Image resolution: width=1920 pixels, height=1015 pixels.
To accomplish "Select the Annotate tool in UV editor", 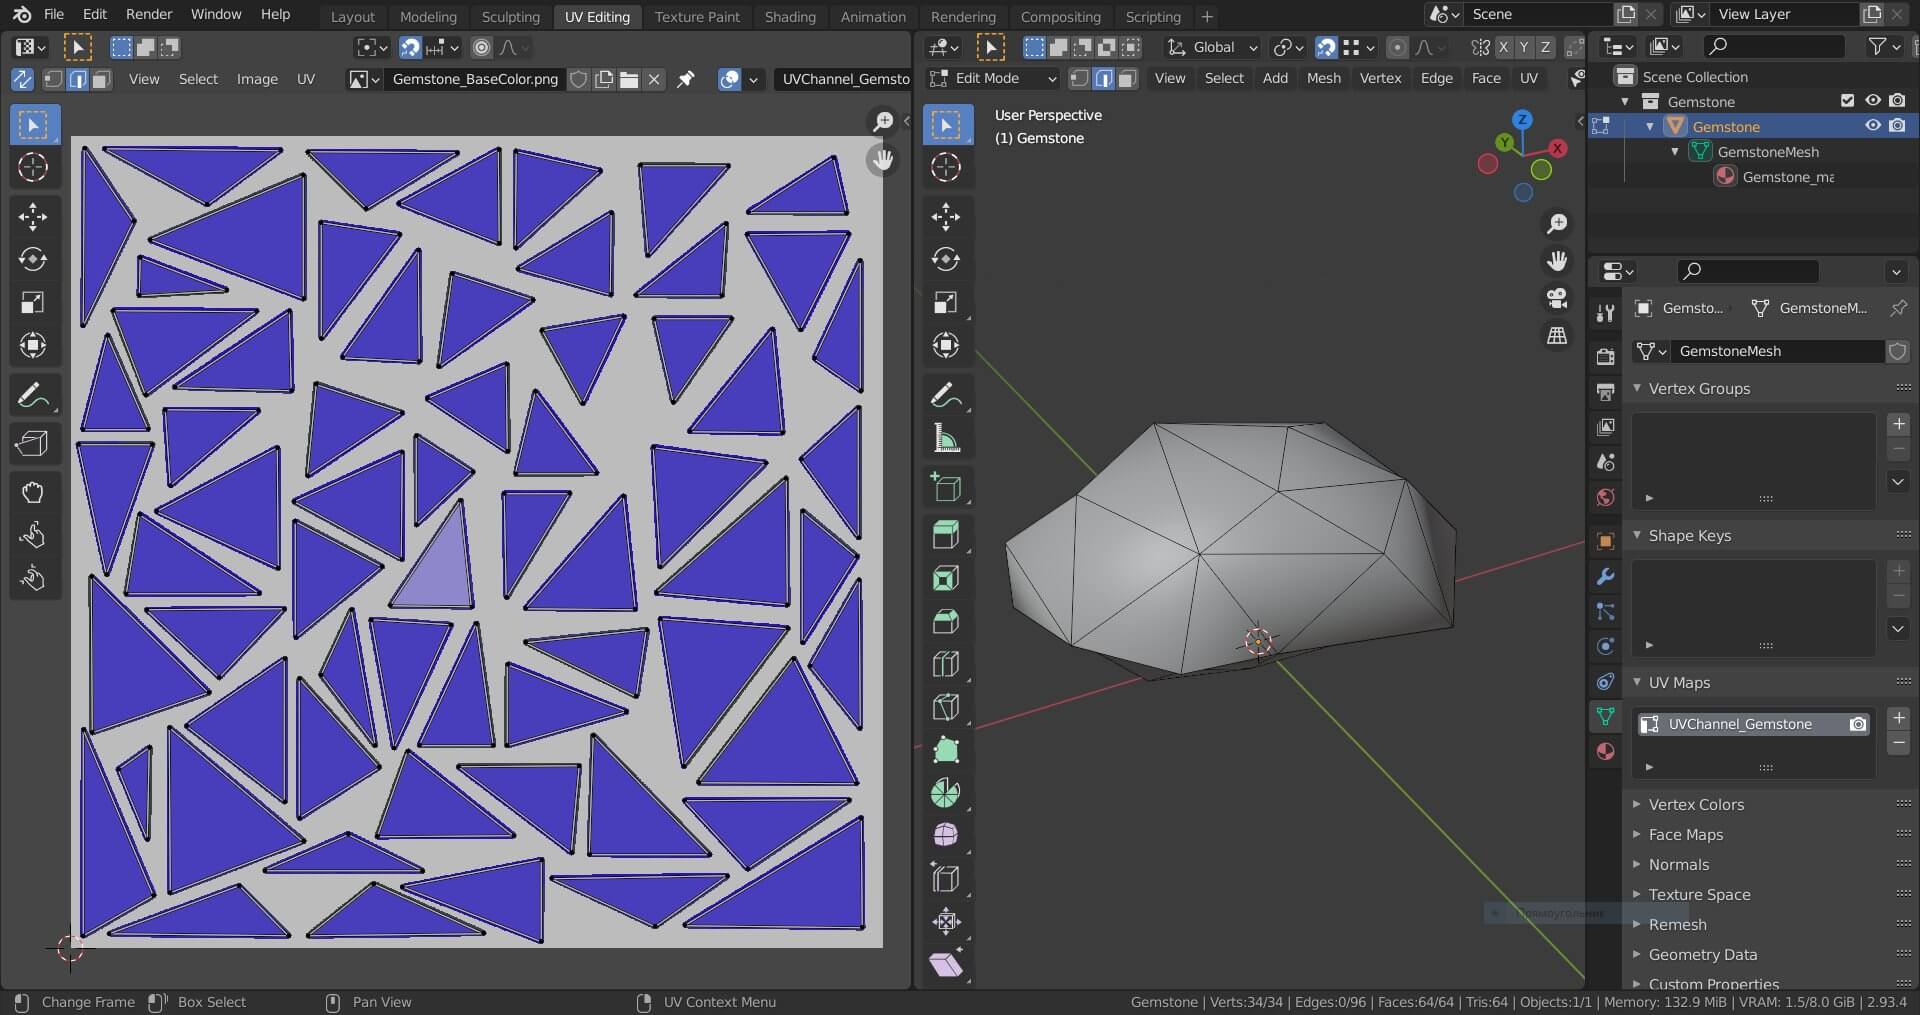I will 33,396.
